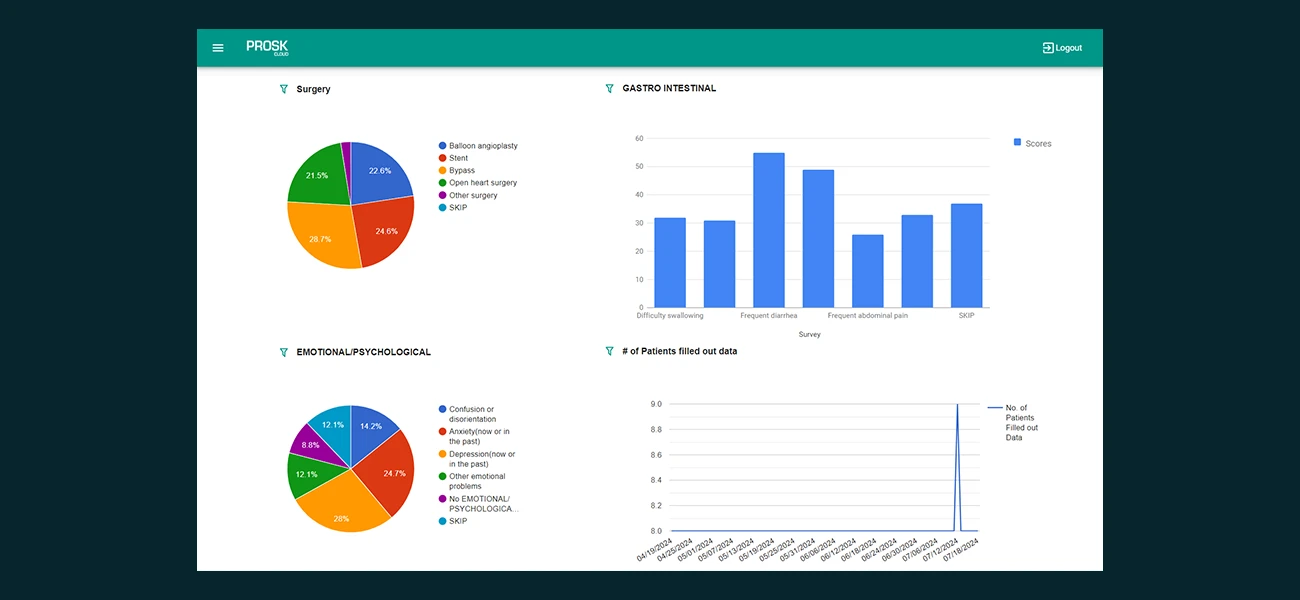1300x600 pixels.
Task: Click the PROSK cloud logo
Action: [267, 47]
